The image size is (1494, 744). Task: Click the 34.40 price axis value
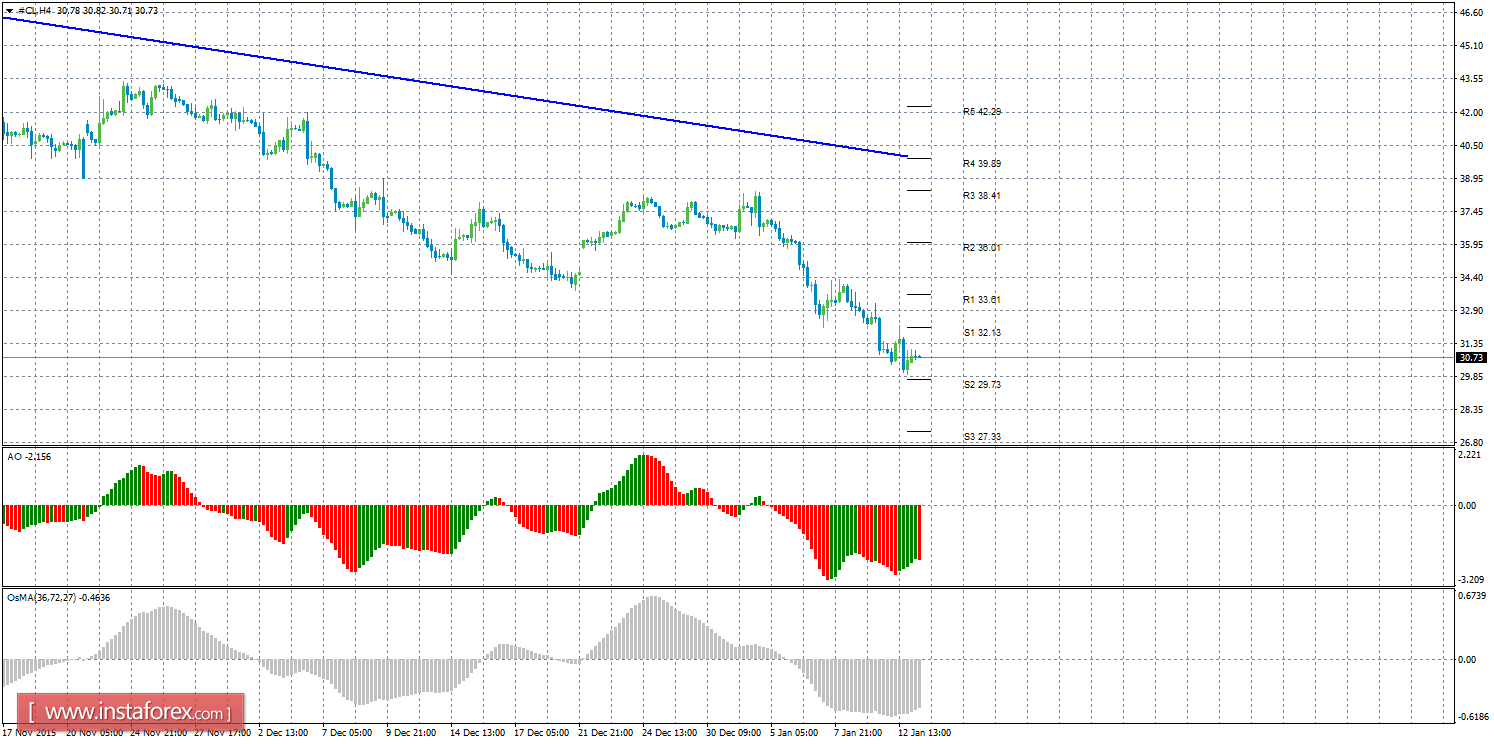coord(1471,278)
